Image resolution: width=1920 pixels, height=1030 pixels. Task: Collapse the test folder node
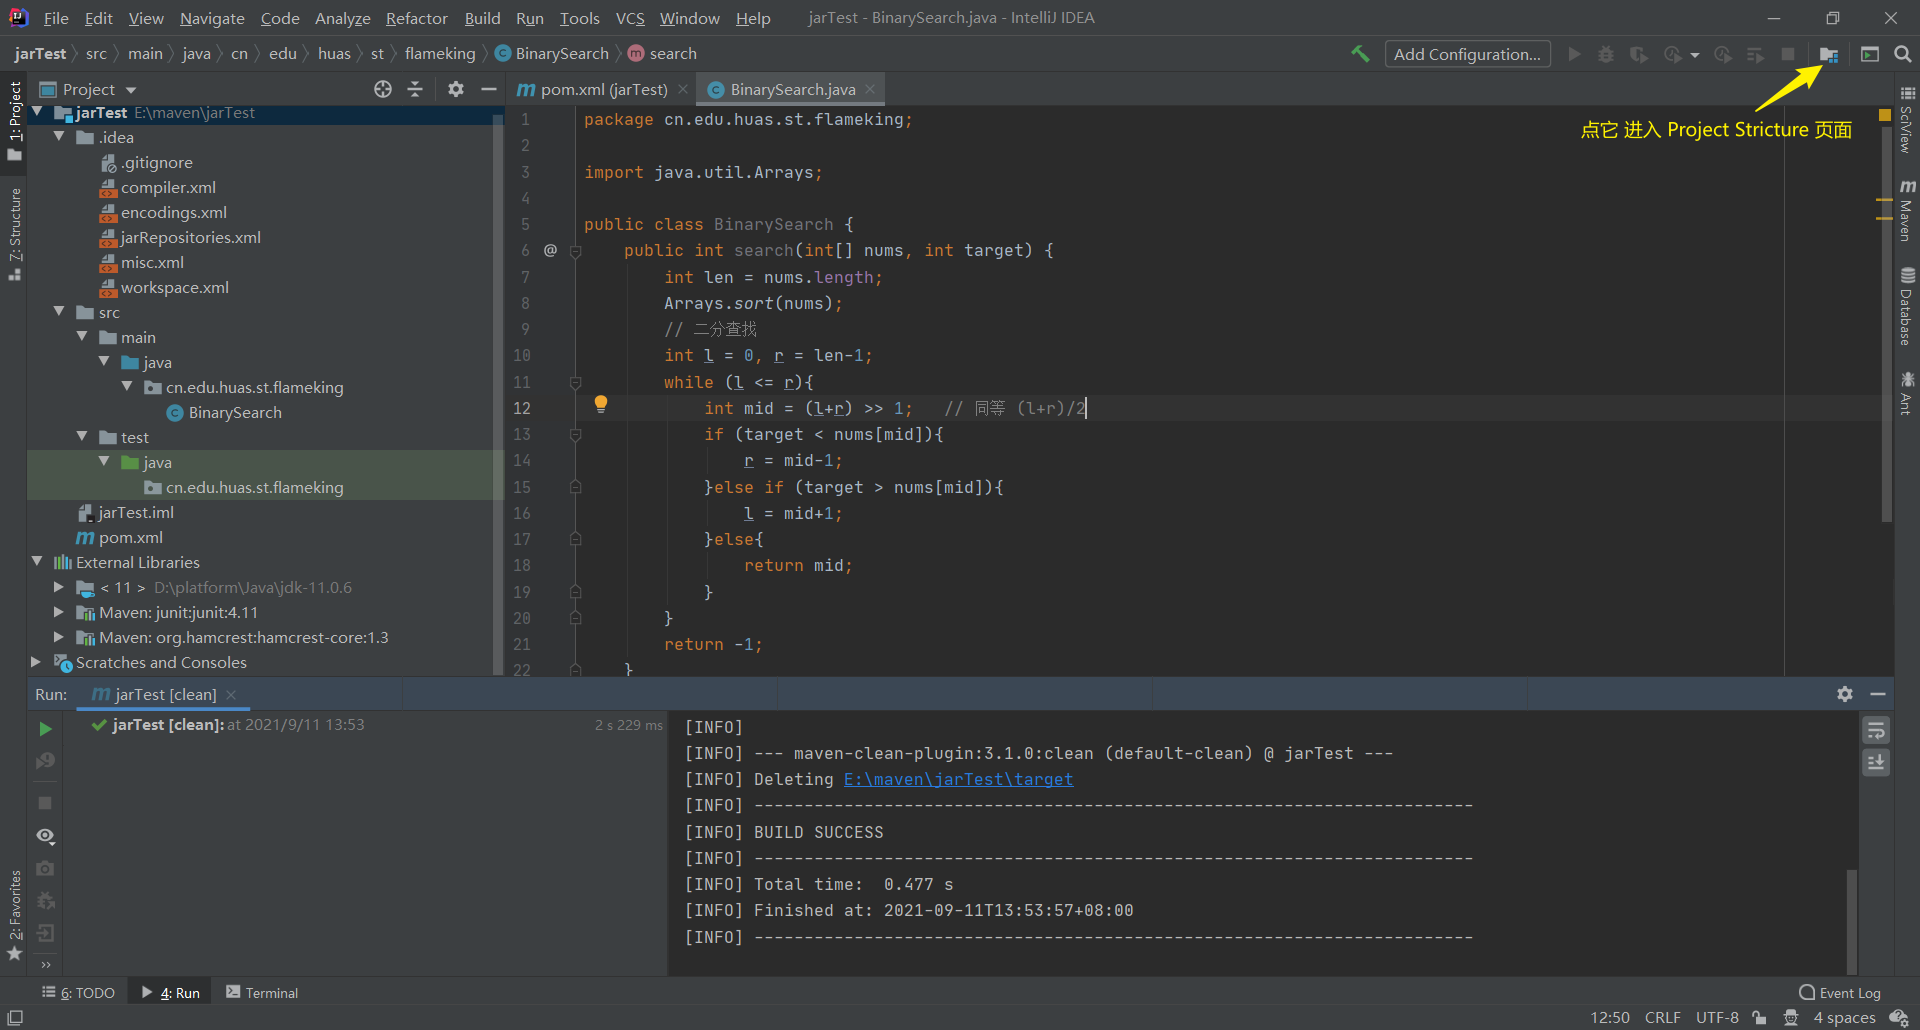(x=82, y=437)
